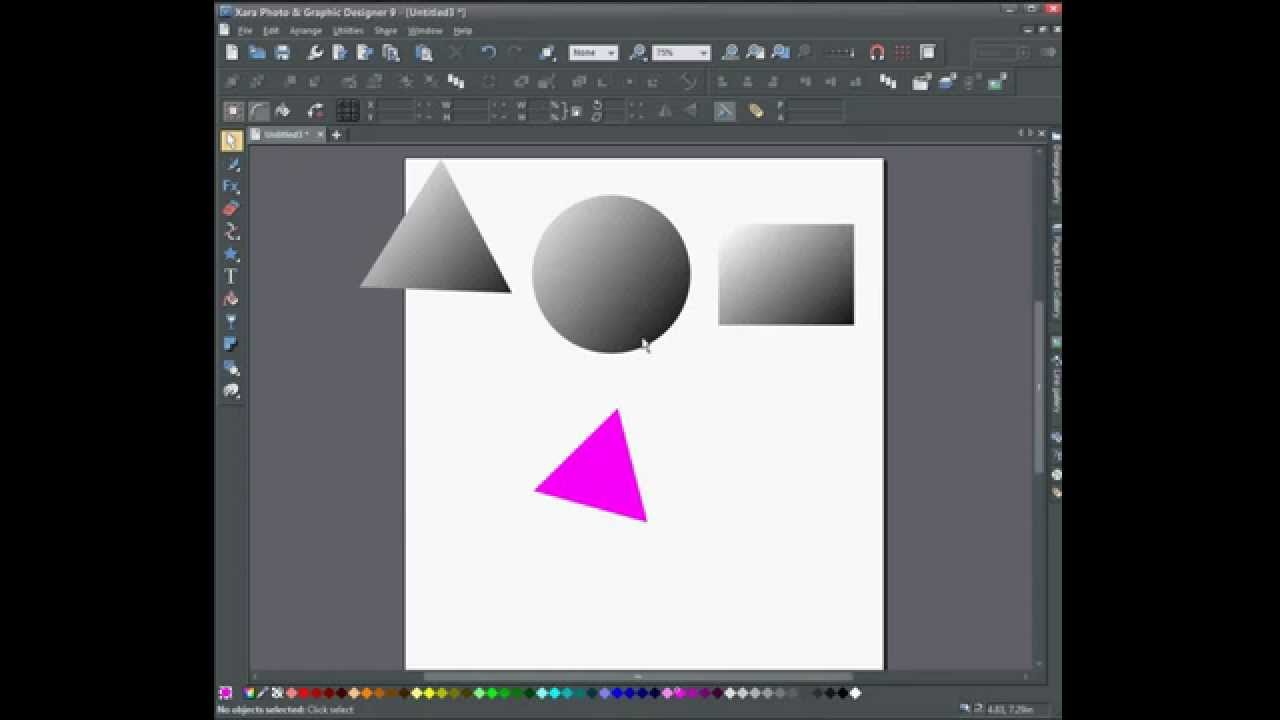Pick the white swatch at palette end
The image size is (1280, 720).
[x=855, y=693]
